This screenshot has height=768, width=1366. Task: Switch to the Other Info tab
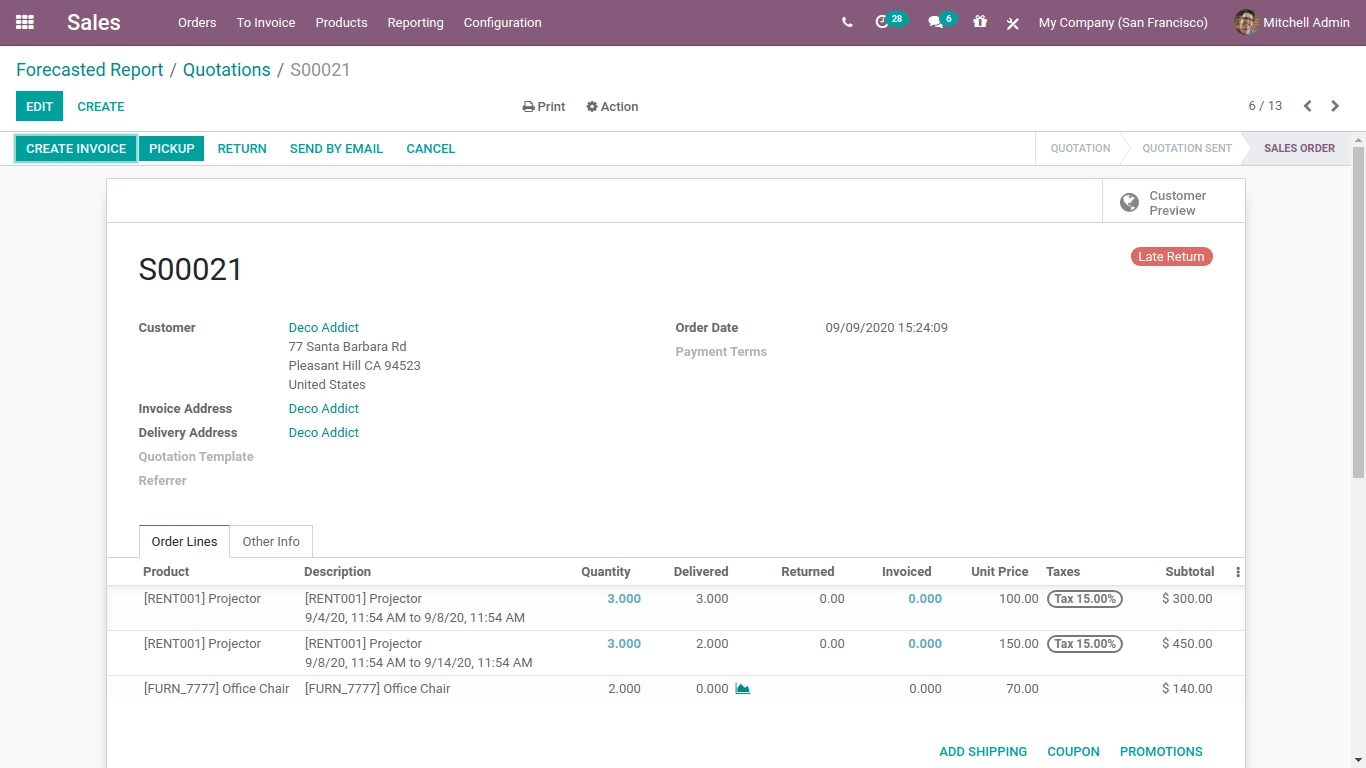tap(271, 541)
